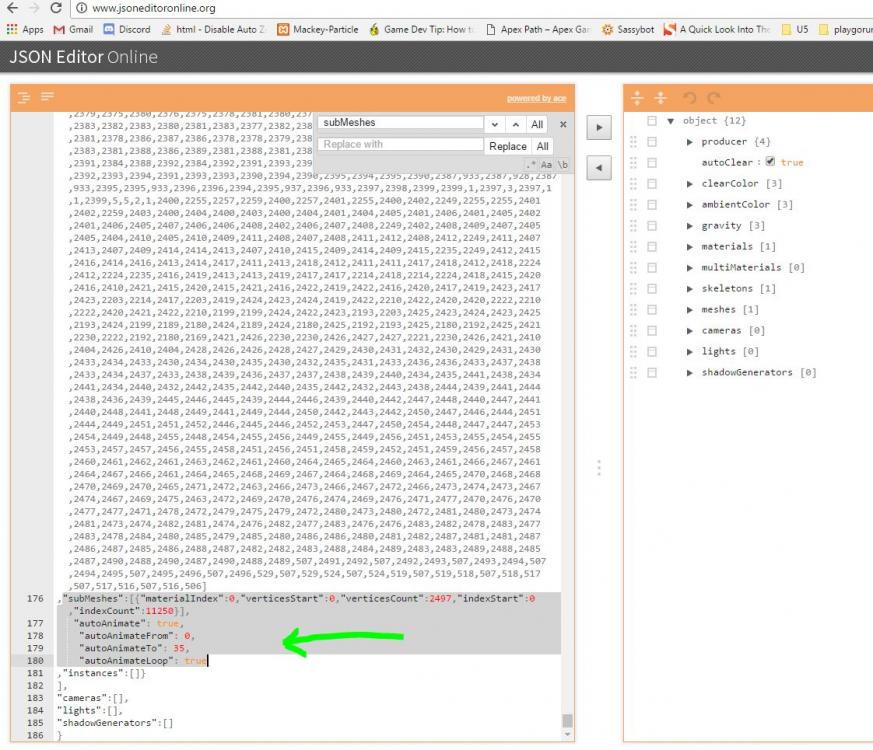Open the A Quick Look Into bookmark

717,30
